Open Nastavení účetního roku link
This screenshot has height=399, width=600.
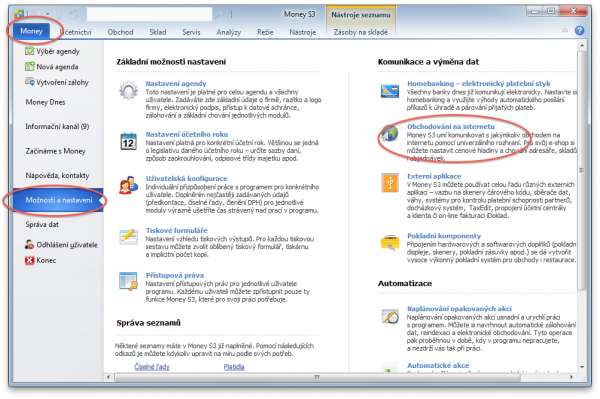186,134
